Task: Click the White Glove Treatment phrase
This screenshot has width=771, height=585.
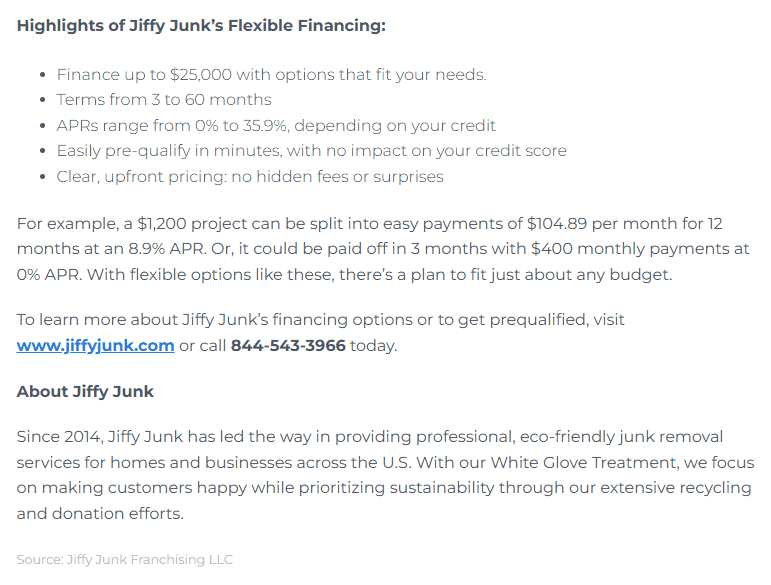Action: [x=584, y=463]
